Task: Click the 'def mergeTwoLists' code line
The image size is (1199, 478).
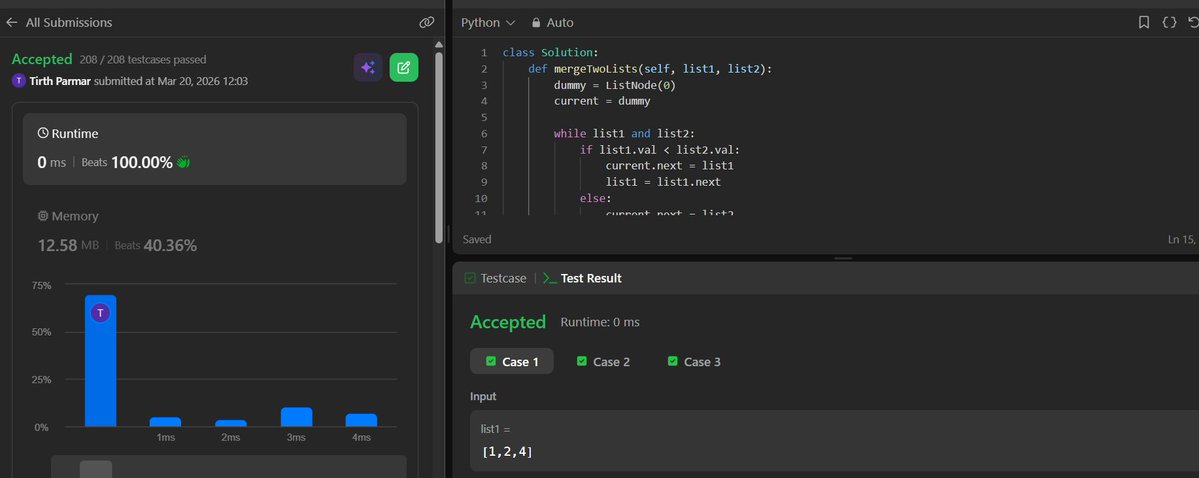Action: (x=650, y=69)
